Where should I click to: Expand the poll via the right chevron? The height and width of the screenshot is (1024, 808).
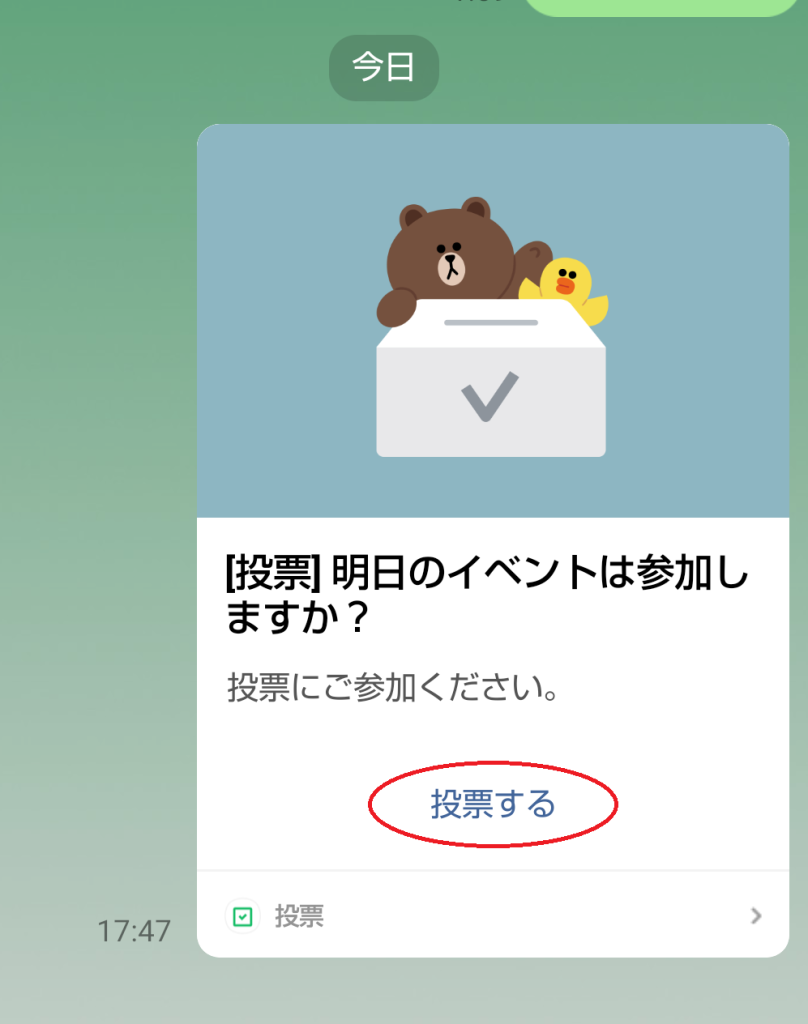click(756, 916)
